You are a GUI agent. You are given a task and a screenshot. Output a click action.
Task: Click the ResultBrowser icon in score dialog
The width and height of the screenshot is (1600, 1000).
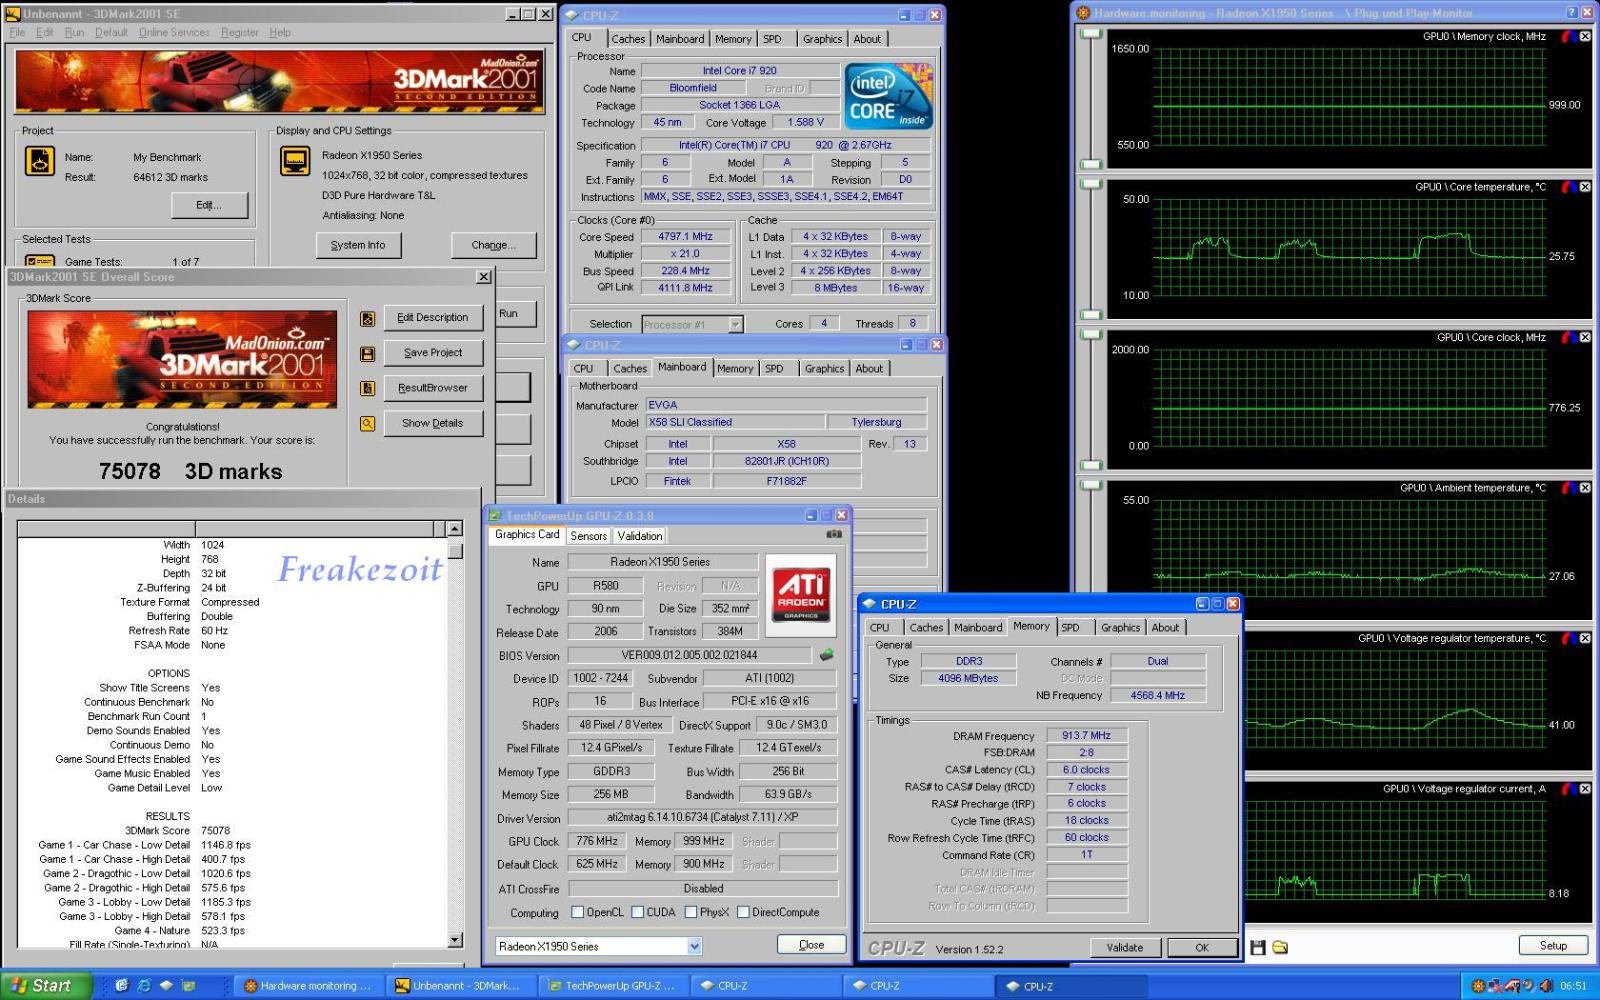tap(368, 388)
